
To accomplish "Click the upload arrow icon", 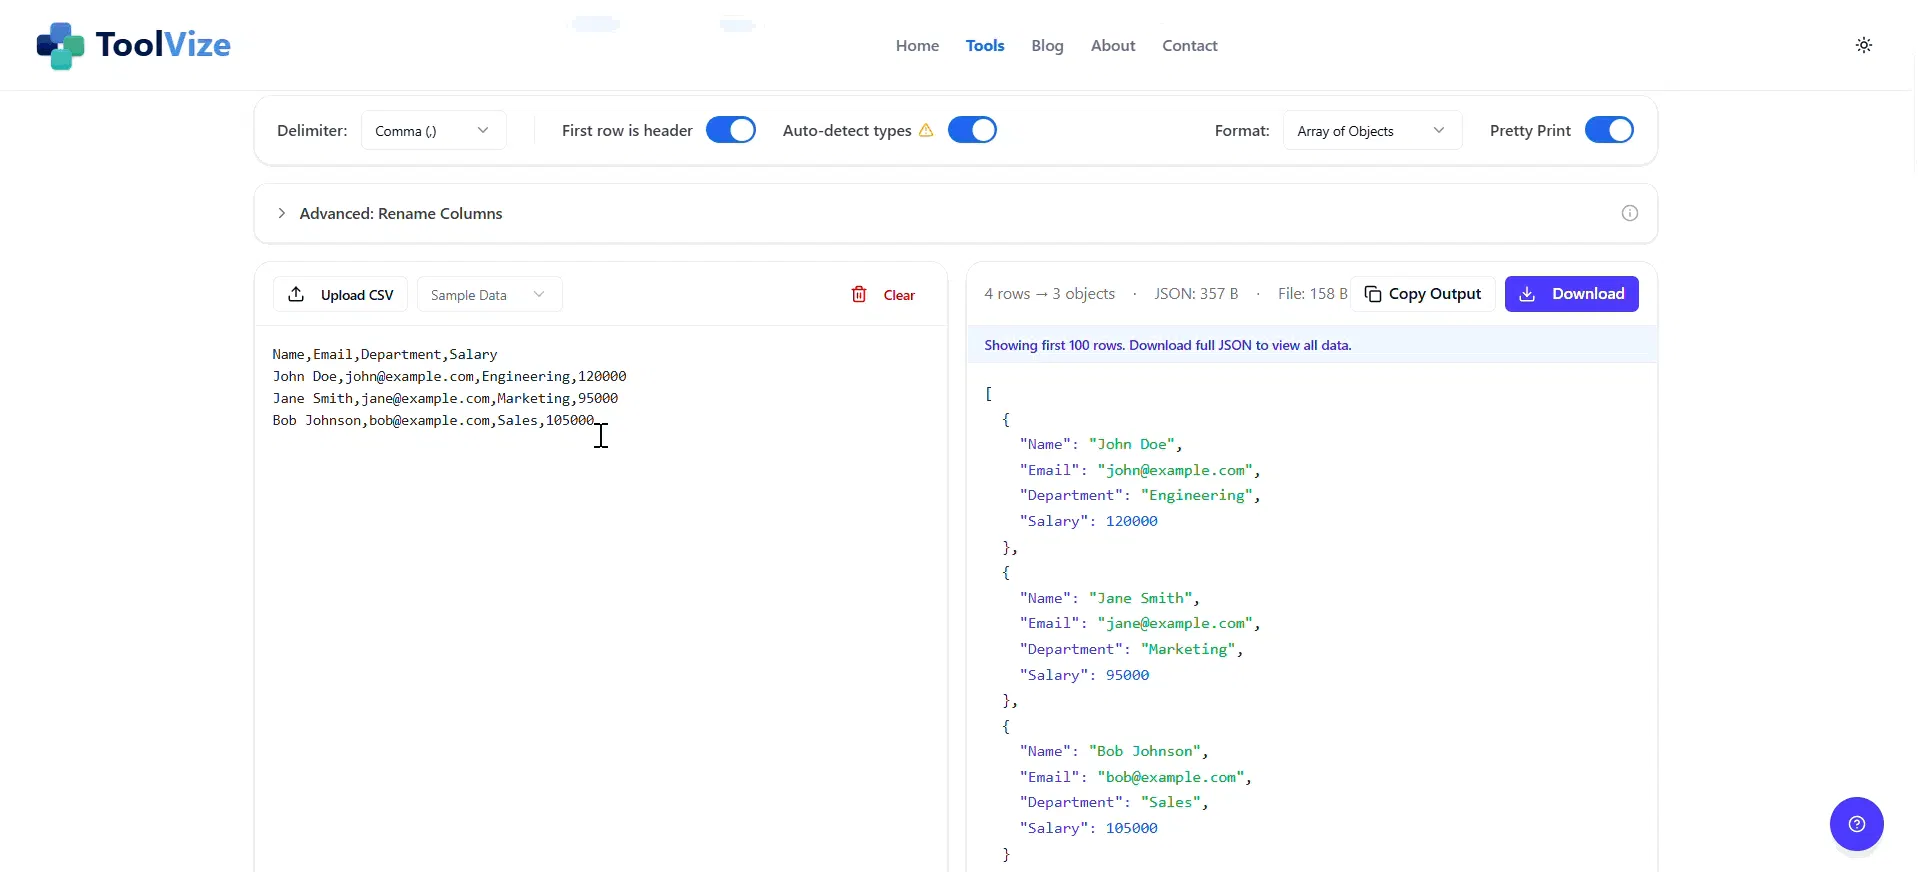I will coord(296,294).
